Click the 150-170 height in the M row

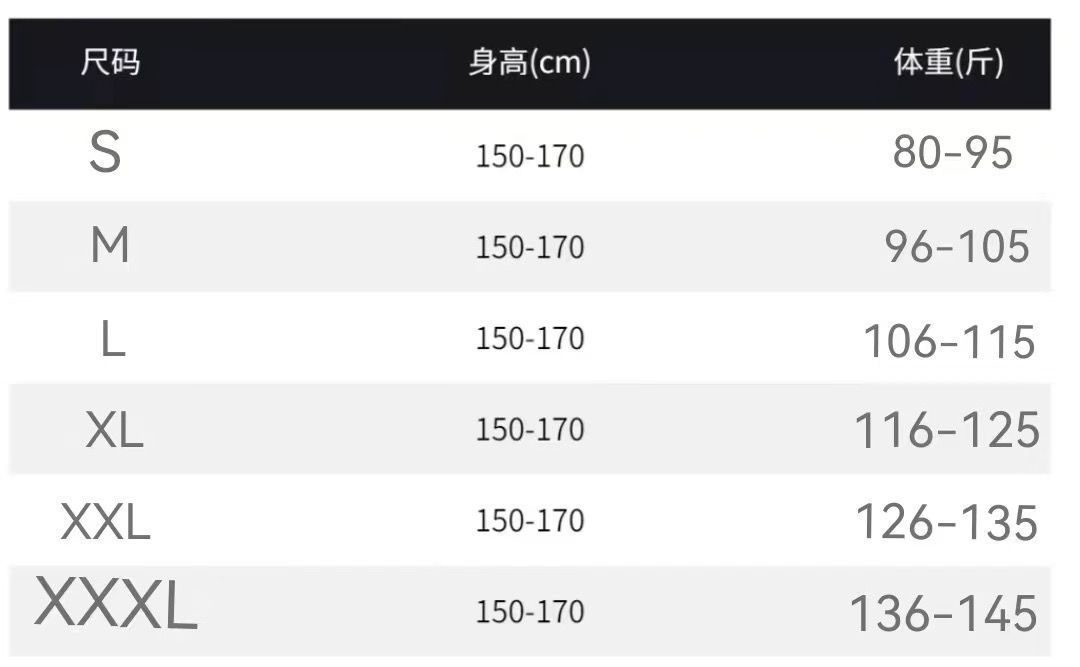click(x=530, y=247)
